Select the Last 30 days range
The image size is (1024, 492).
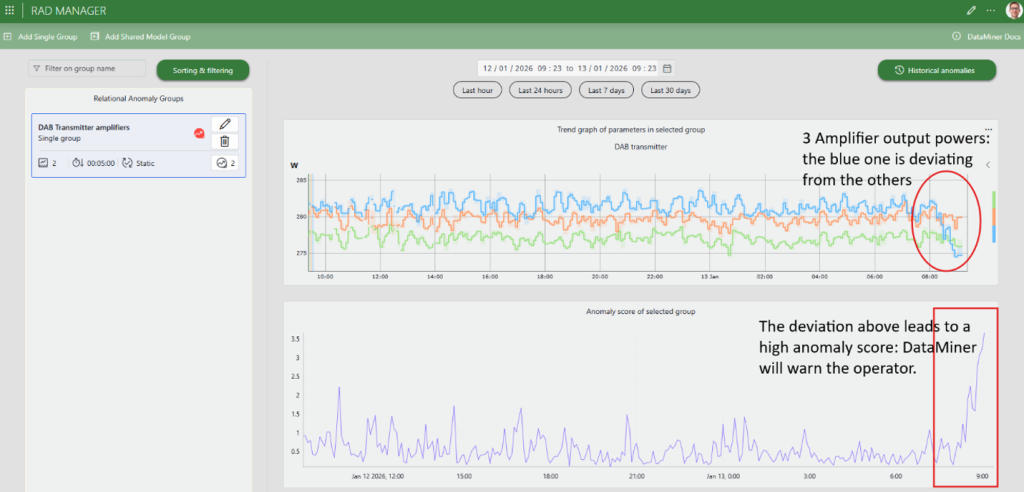[x=670, y=90]
